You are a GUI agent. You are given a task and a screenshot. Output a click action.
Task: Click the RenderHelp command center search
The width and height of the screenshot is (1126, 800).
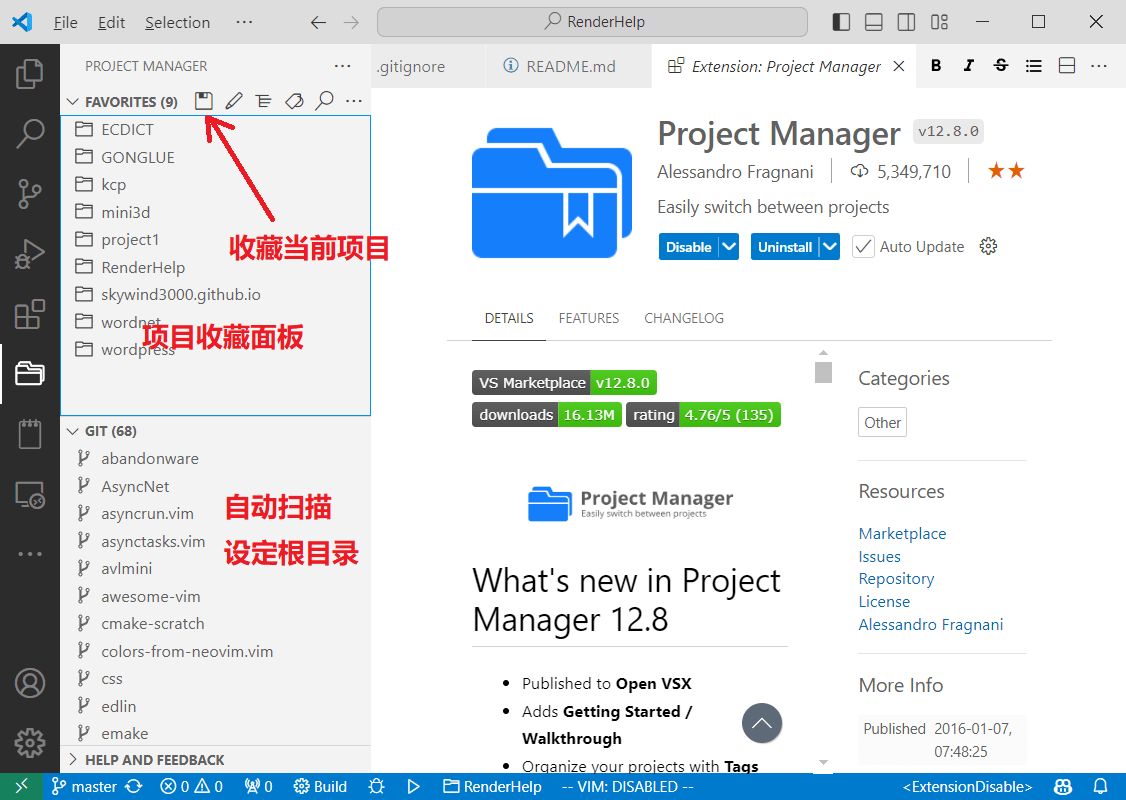click(x=592, y=22)
